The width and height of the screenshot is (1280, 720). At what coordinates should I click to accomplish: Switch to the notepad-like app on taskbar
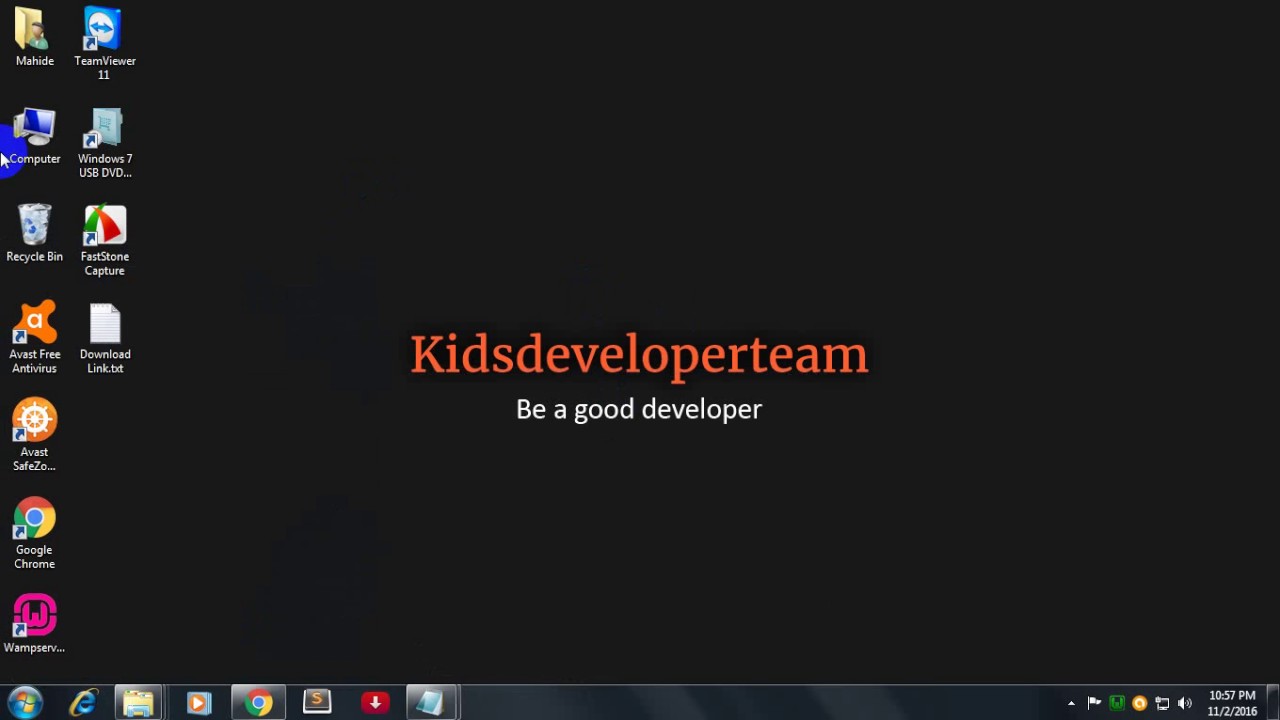432,703
